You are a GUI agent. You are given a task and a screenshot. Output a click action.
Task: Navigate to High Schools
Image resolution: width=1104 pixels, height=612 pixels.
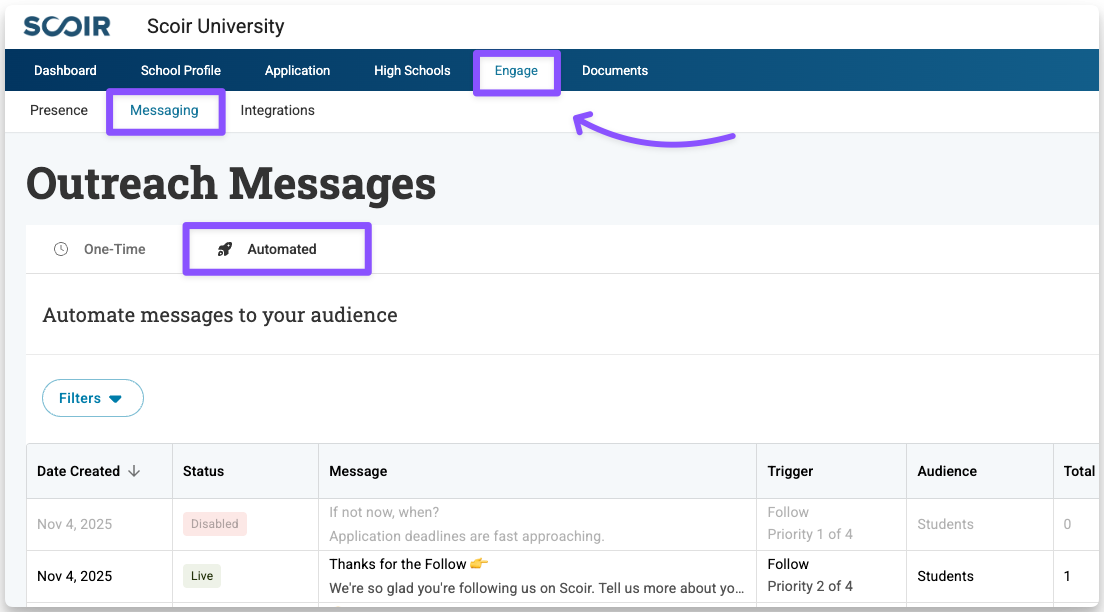coord(412,71)
